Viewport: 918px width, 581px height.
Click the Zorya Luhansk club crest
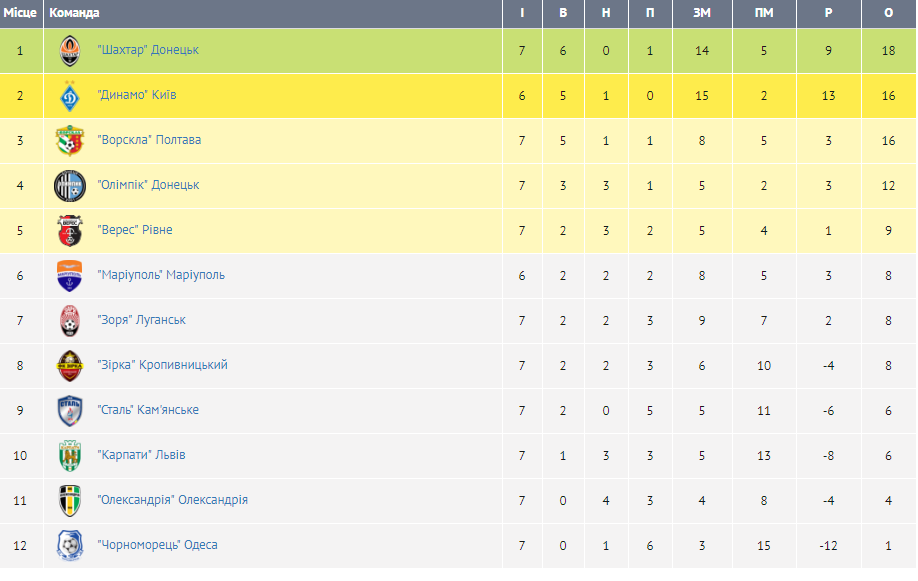[69, 320]
